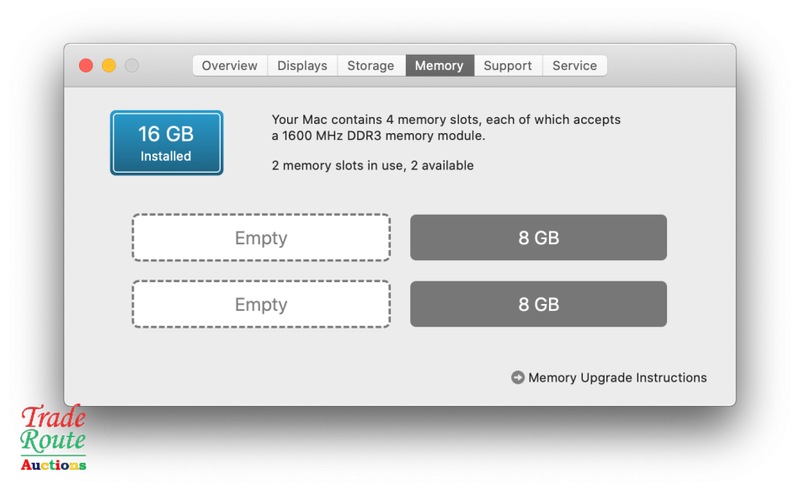
Task: Close the window with the red button
Action: point(86,65)
